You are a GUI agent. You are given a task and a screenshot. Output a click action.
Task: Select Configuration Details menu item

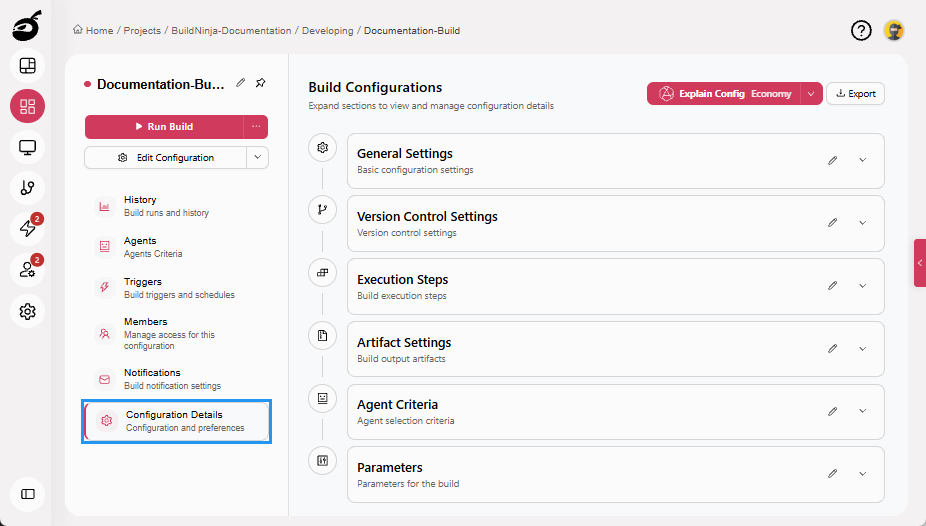coord(177,421)
